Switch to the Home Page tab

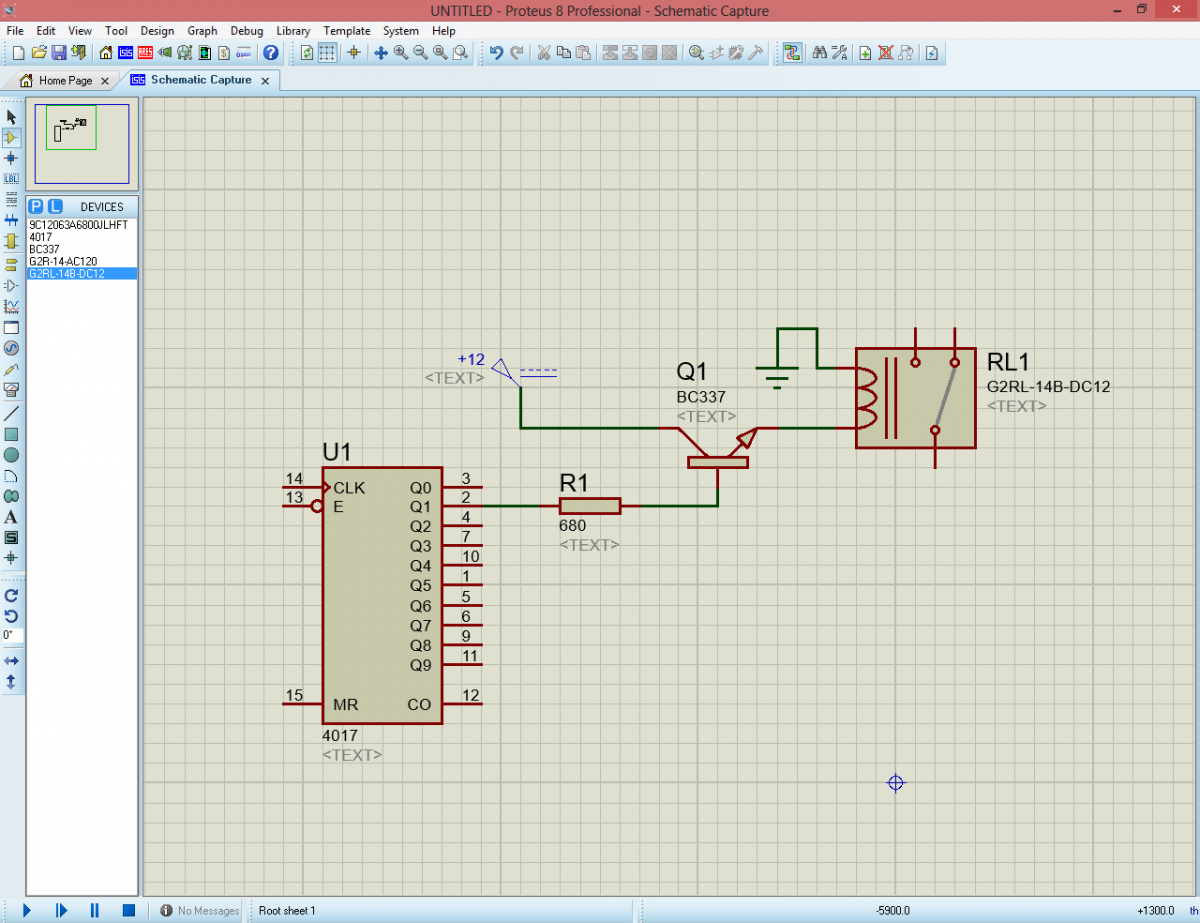(66, 80)
